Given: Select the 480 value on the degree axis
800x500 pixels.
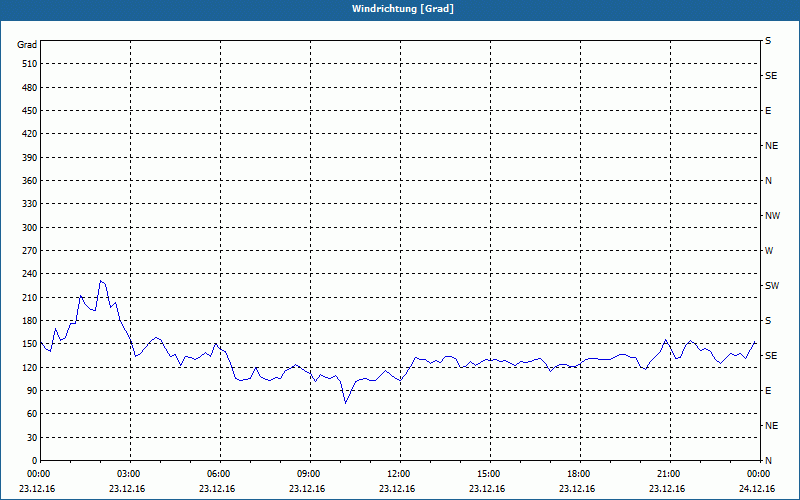Looking at the screenshot, I should (30, 88).
